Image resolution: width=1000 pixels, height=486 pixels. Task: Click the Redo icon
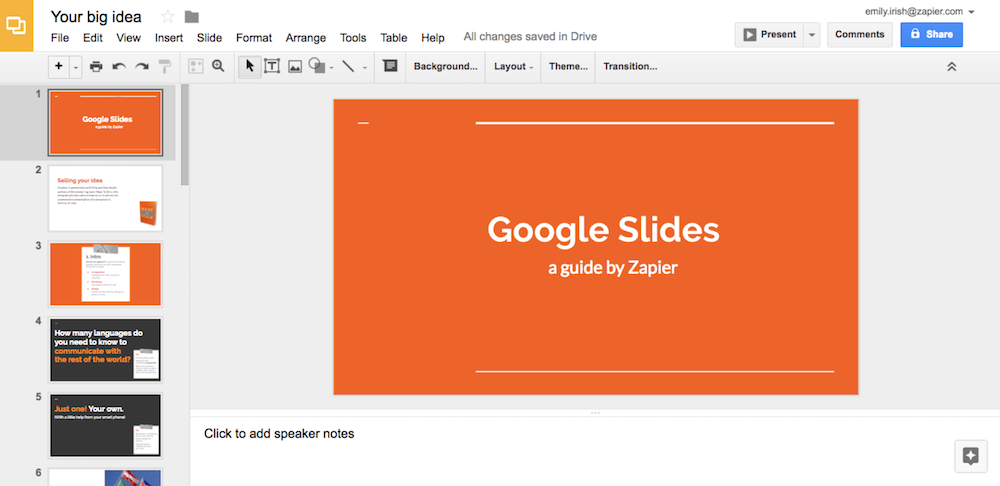[142, 66]
